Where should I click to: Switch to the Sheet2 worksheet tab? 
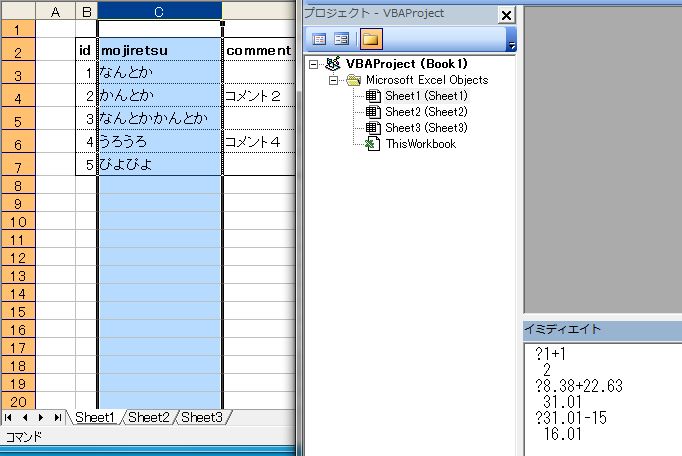point(148,417)
